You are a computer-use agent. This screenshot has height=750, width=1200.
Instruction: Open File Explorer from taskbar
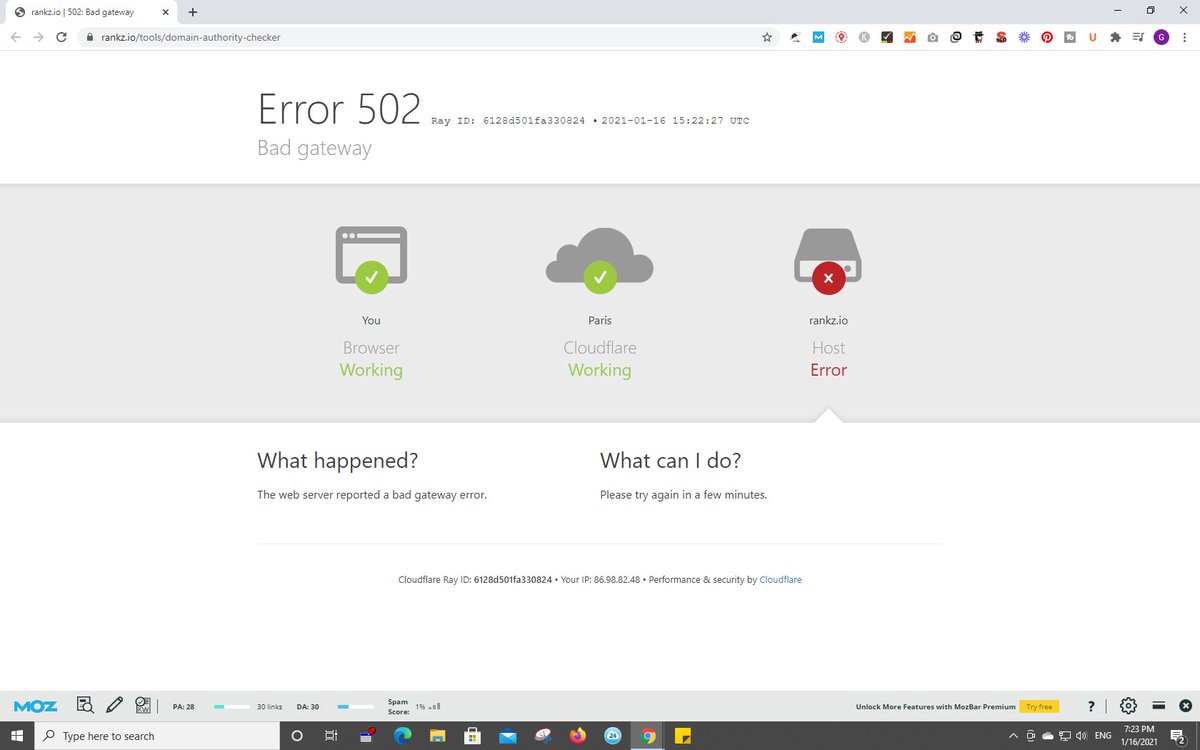click(437, 736)
